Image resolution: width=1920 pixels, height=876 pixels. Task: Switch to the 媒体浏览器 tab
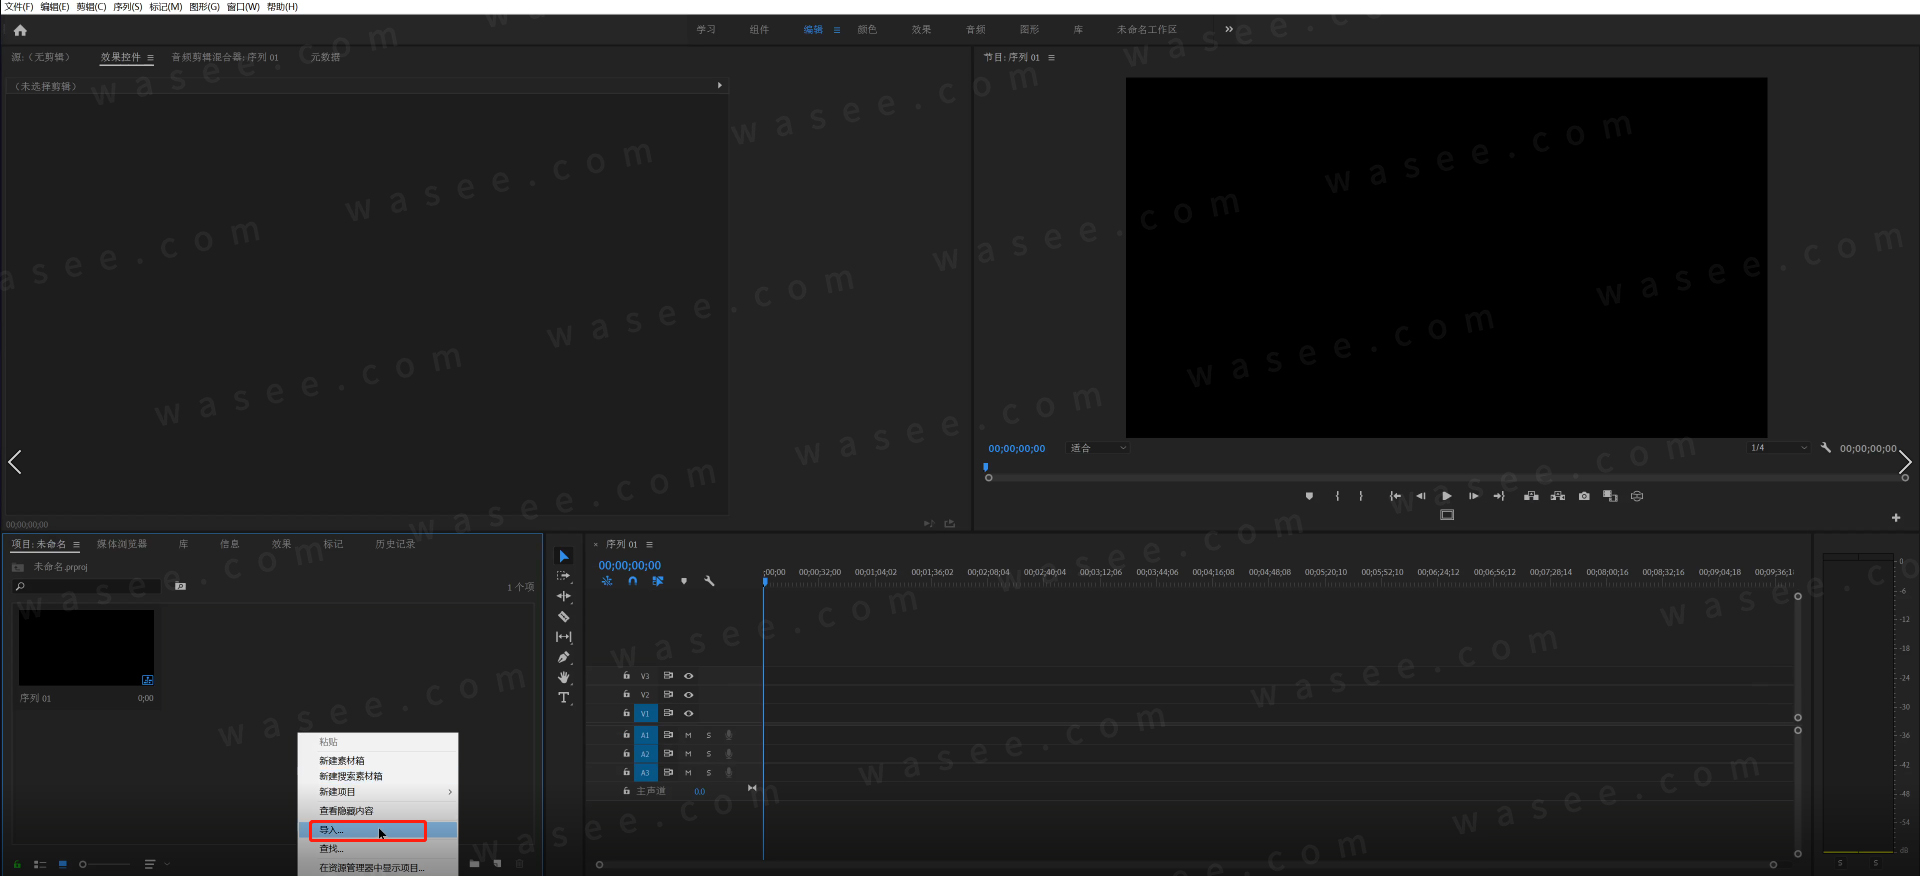[122, 545]
